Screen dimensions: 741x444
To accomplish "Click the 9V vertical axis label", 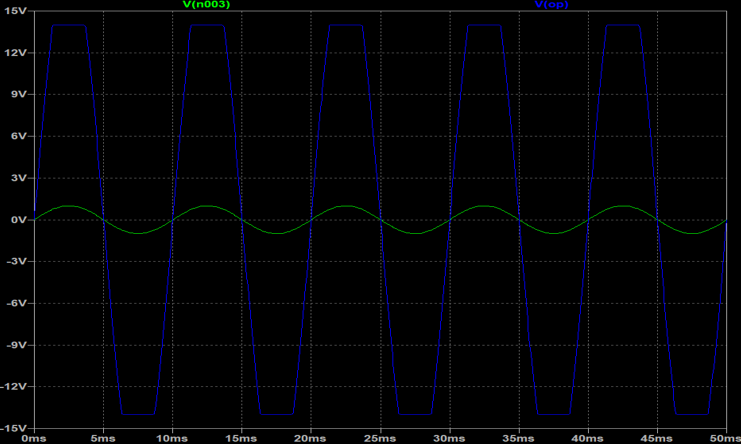I will point(19,94).
